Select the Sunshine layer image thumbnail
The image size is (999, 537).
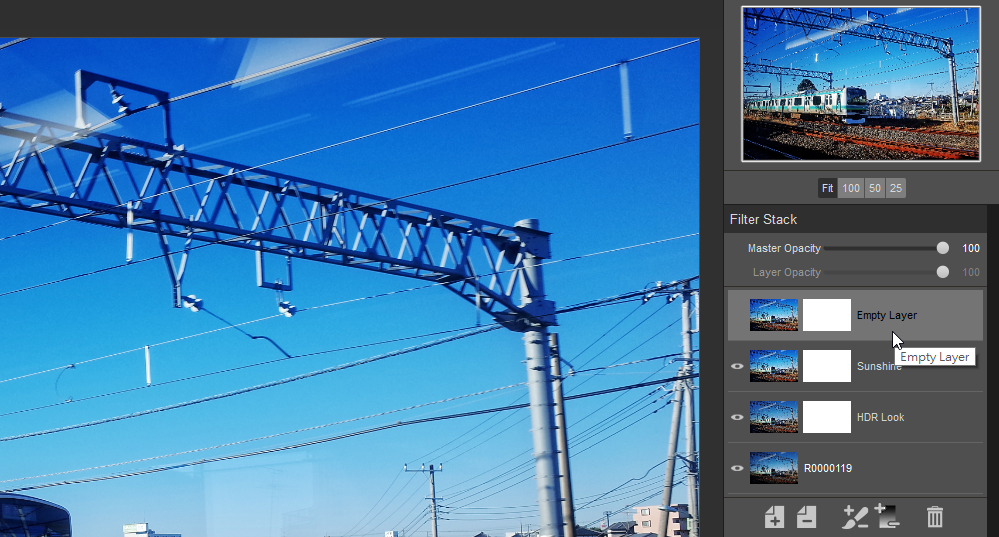773,366
